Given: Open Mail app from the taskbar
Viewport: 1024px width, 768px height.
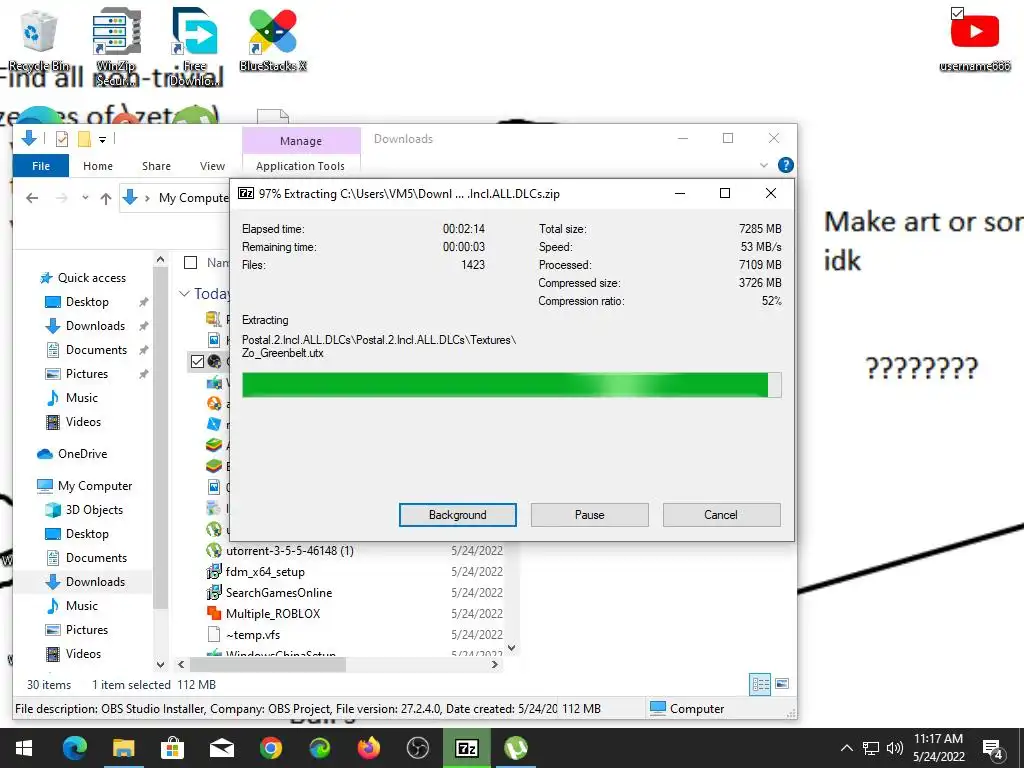Looking at the screenshot, I should [222, 748].
